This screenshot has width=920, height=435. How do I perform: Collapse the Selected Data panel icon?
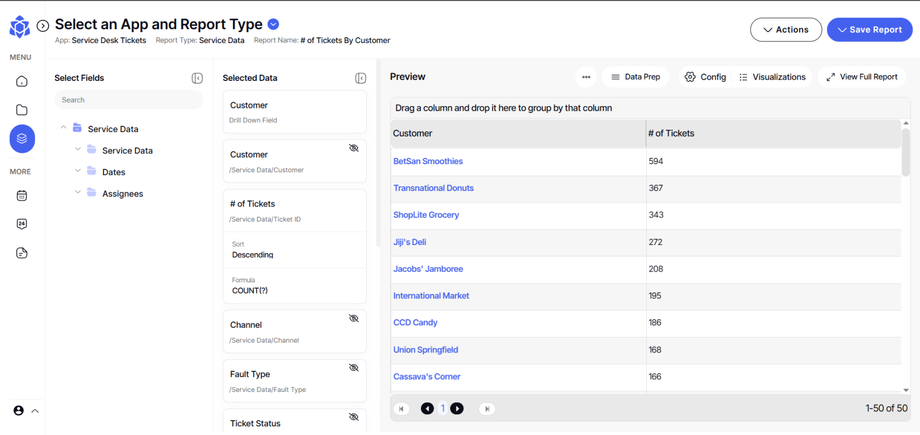tap(361, 78)
